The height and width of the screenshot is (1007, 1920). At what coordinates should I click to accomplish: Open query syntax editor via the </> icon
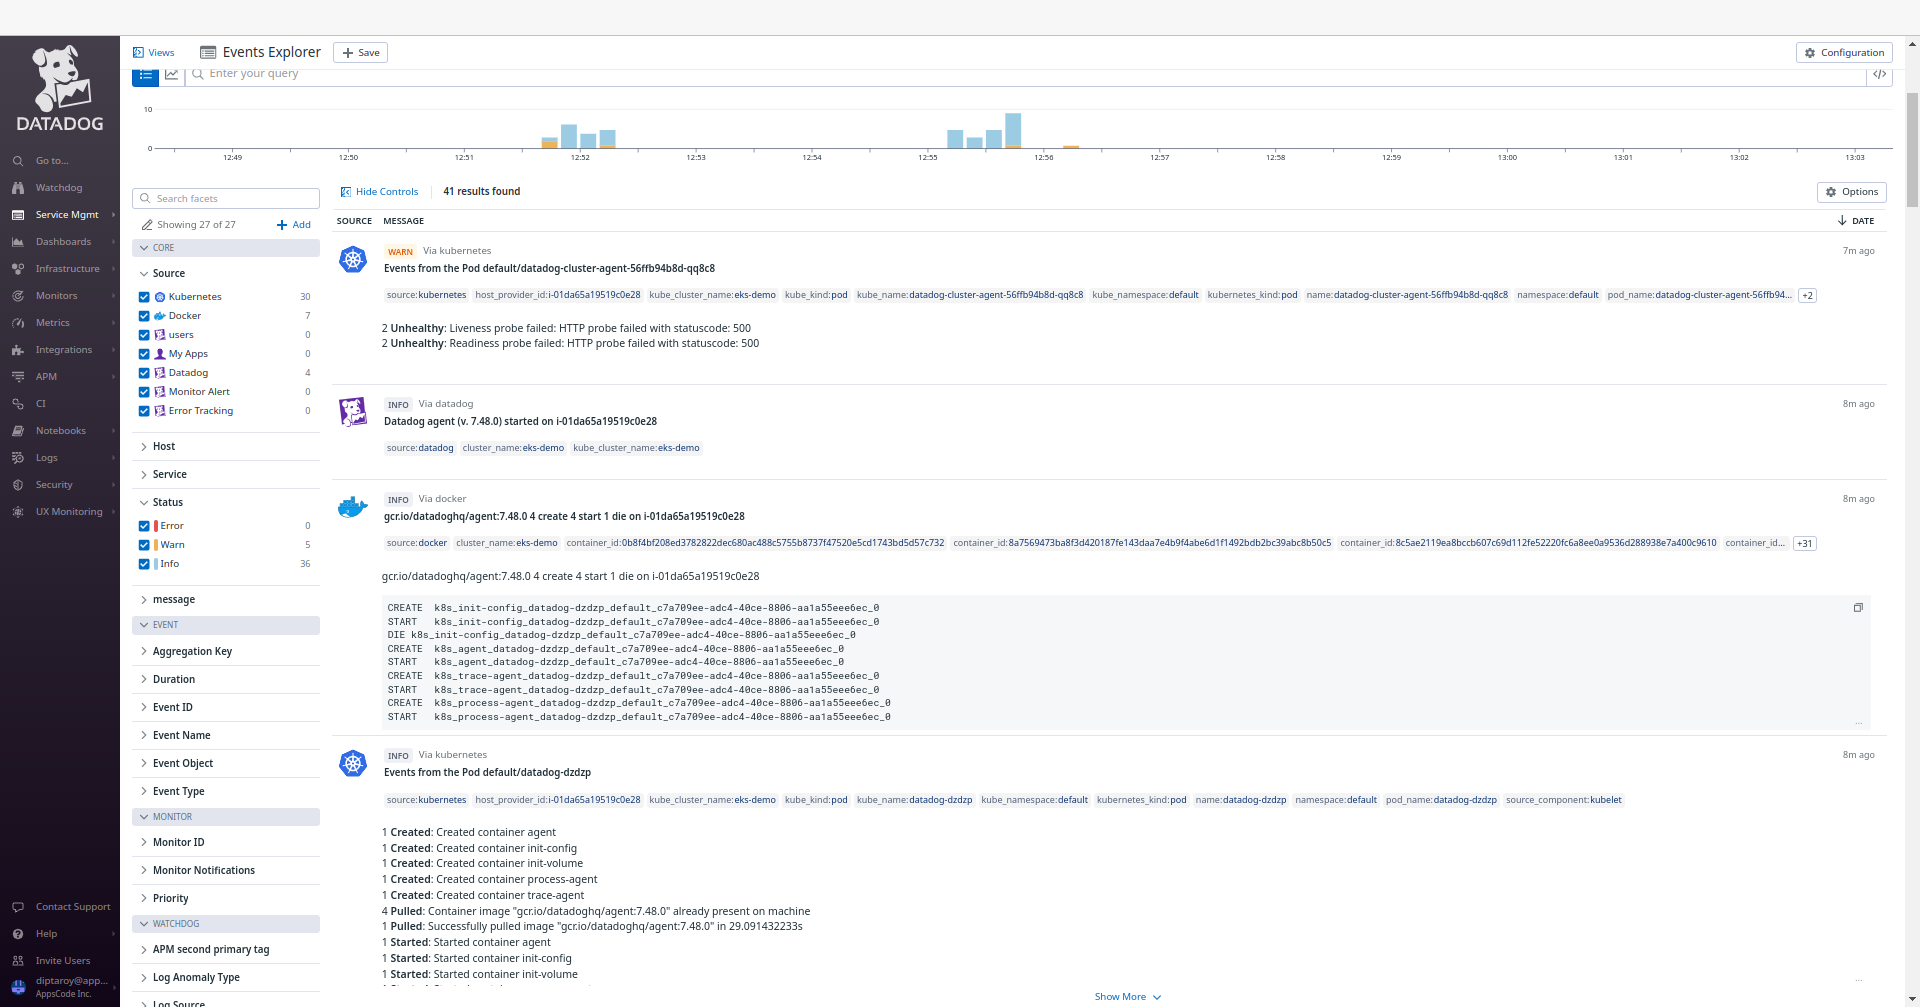[1880, 74]
